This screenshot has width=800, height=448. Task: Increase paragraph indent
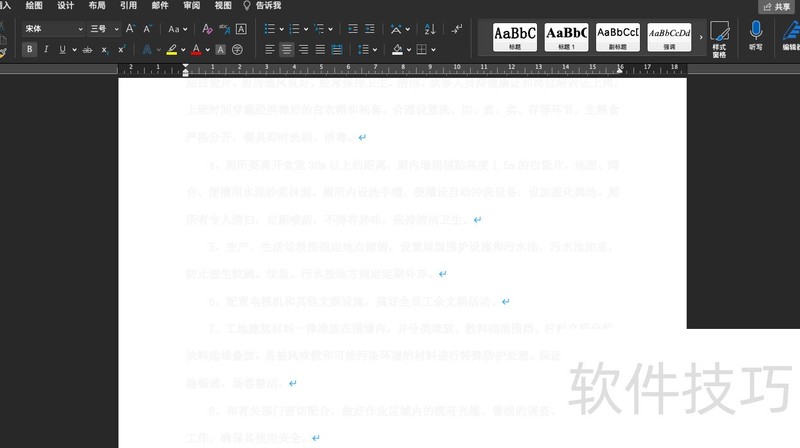pyautogui.click(x=370, y=29)
